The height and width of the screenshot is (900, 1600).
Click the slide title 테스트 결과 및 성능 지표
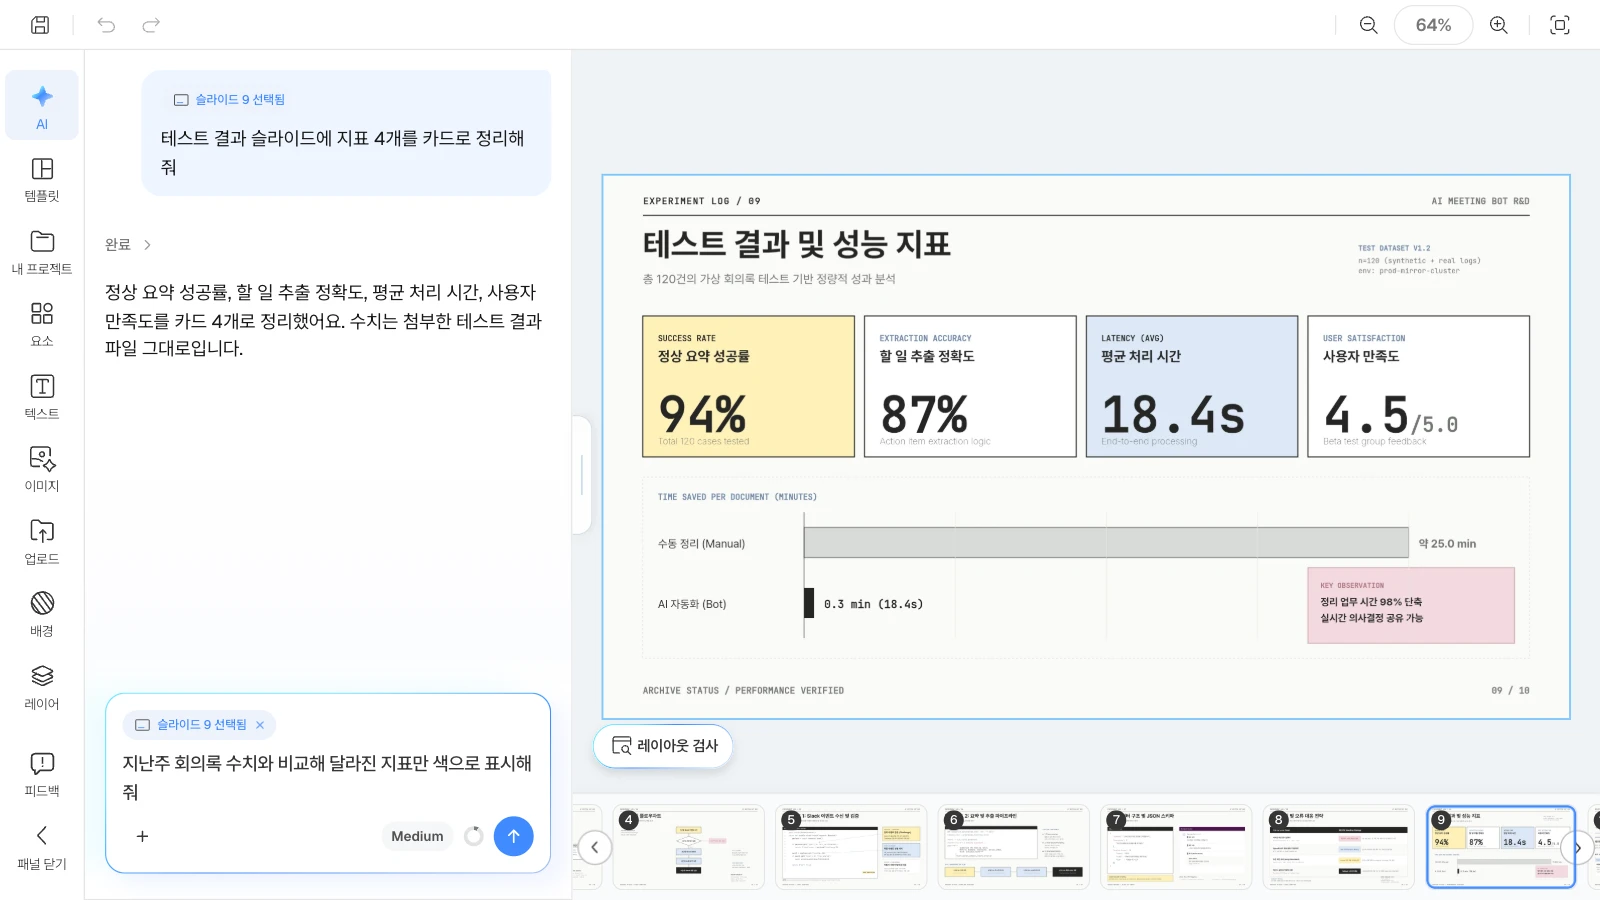pos(797,244)
